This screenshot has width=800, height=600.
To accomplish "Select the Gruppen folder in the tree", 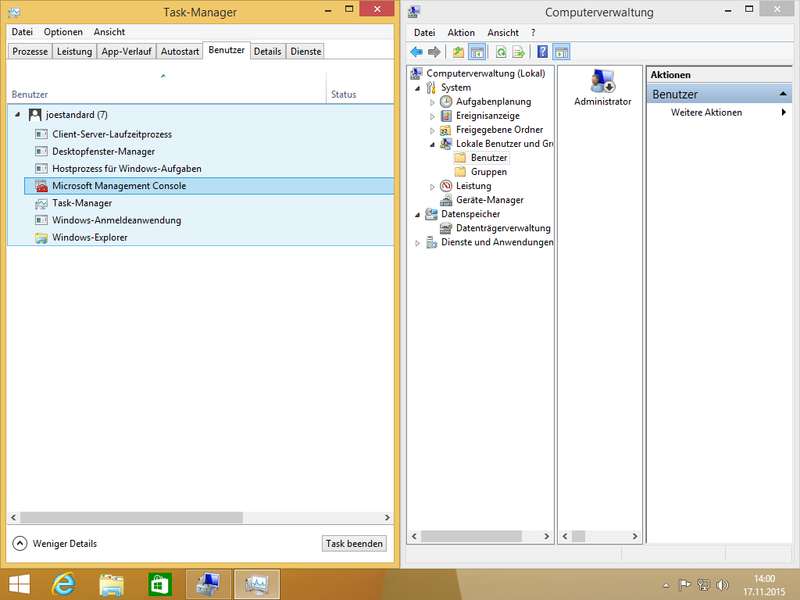I will click(x=488, y=172).
